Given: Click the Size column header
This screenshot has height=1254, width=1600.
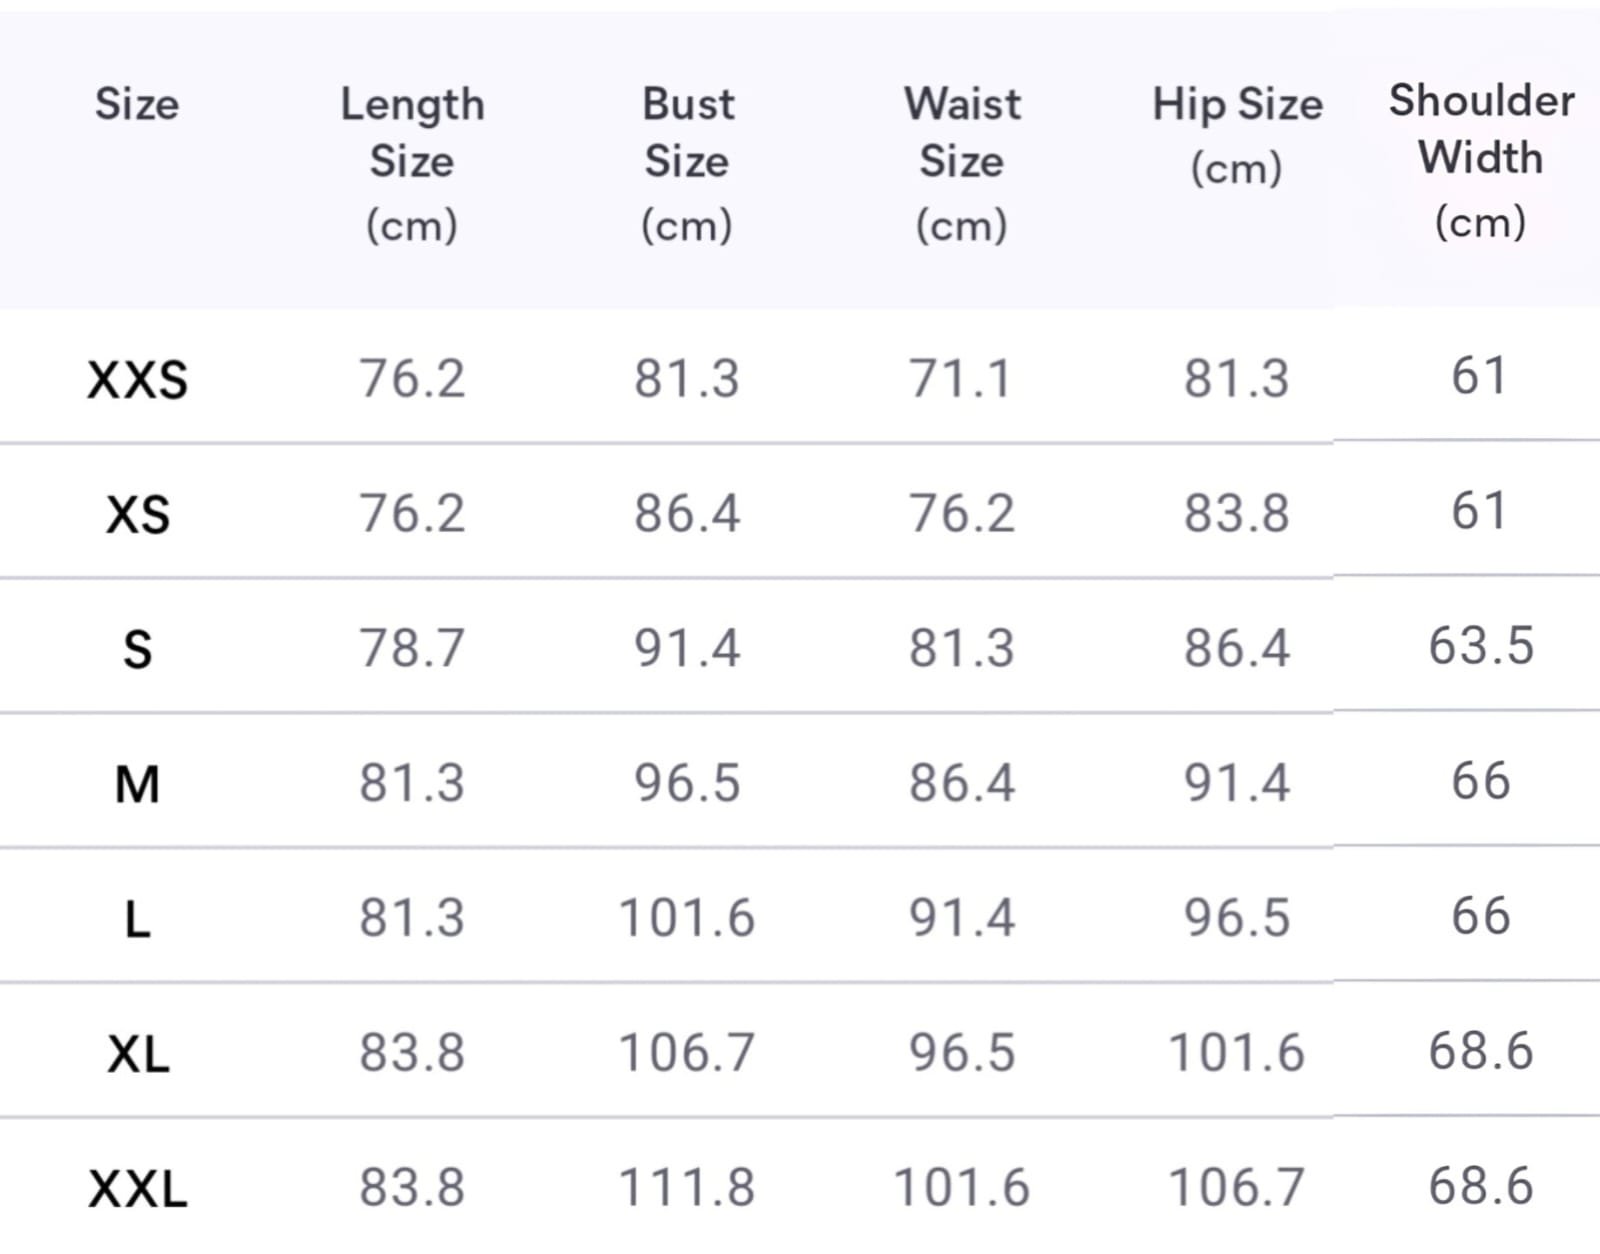Looking at the screenshot, I should (137, 104).
